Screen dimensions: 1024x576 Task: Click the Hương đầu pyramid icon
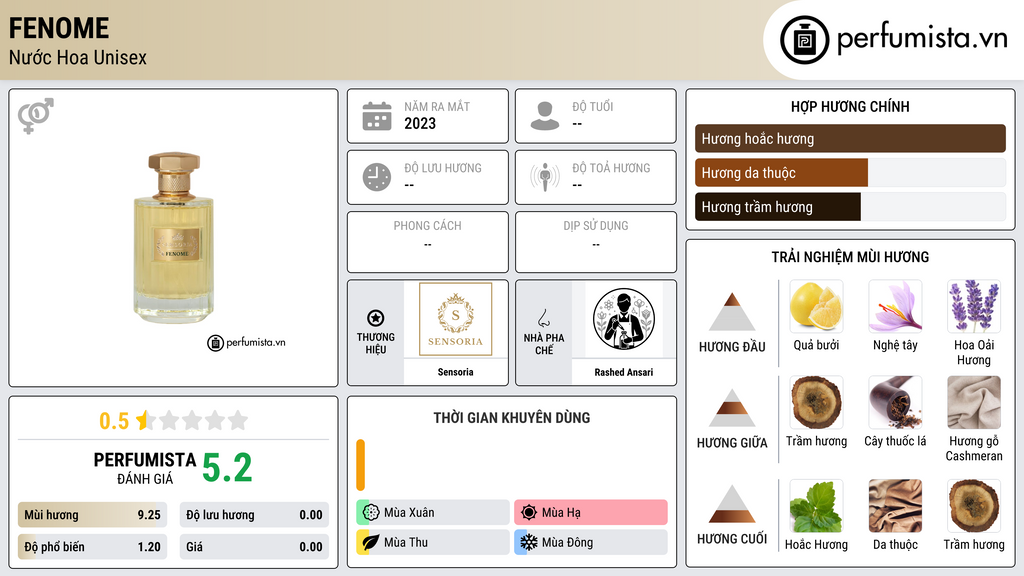[x=732, y=312]
